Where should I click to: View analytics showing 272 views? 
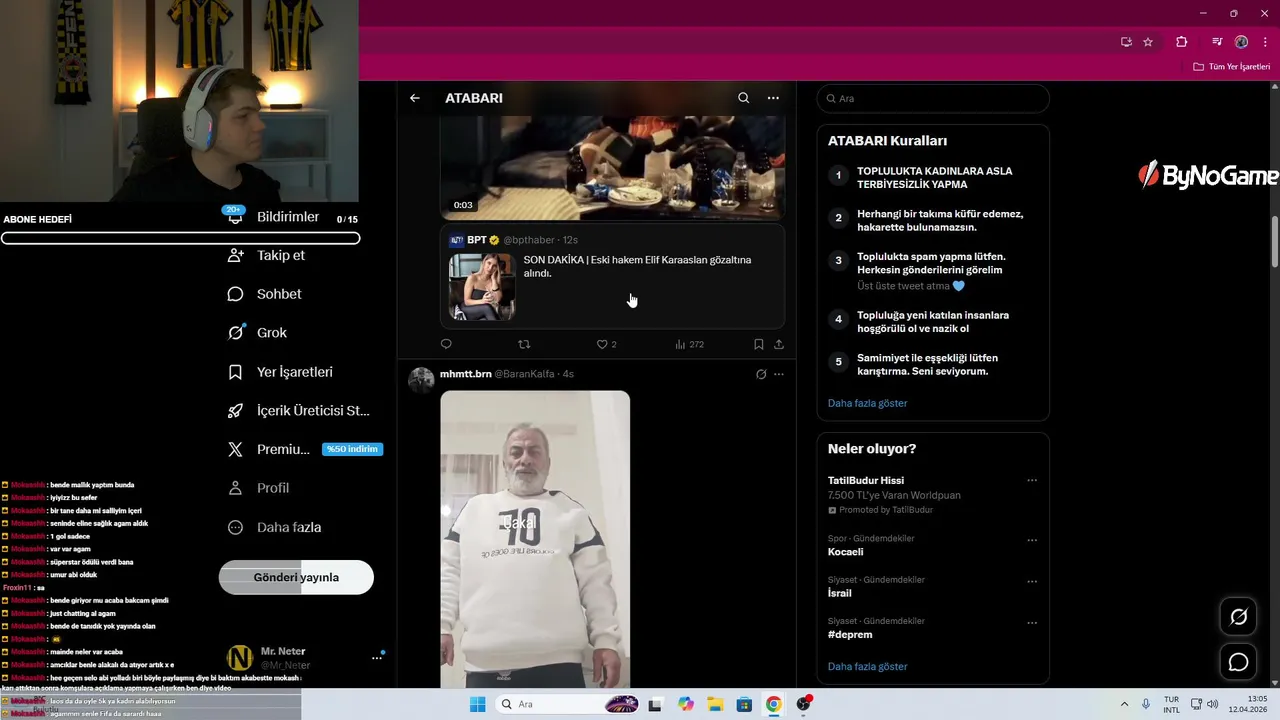(689, 344)
